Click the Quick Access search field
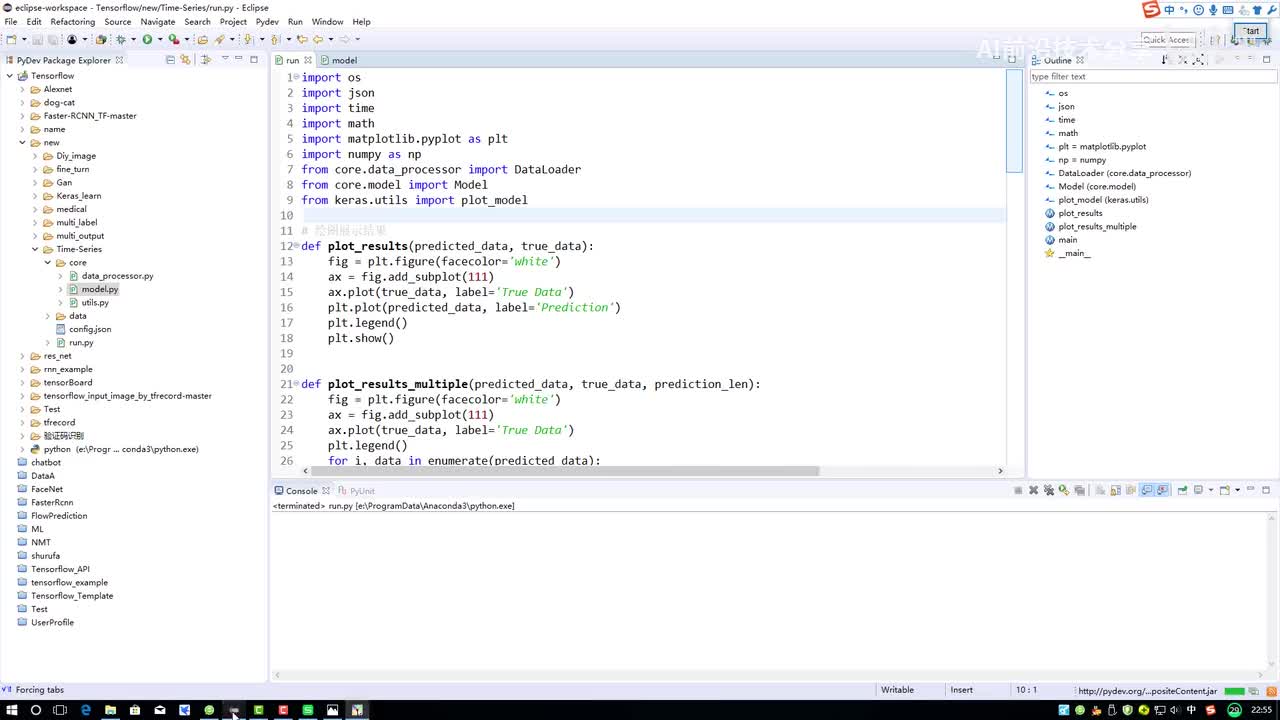The width and height of the screenshot is (1280, 720). [1166, 40]
